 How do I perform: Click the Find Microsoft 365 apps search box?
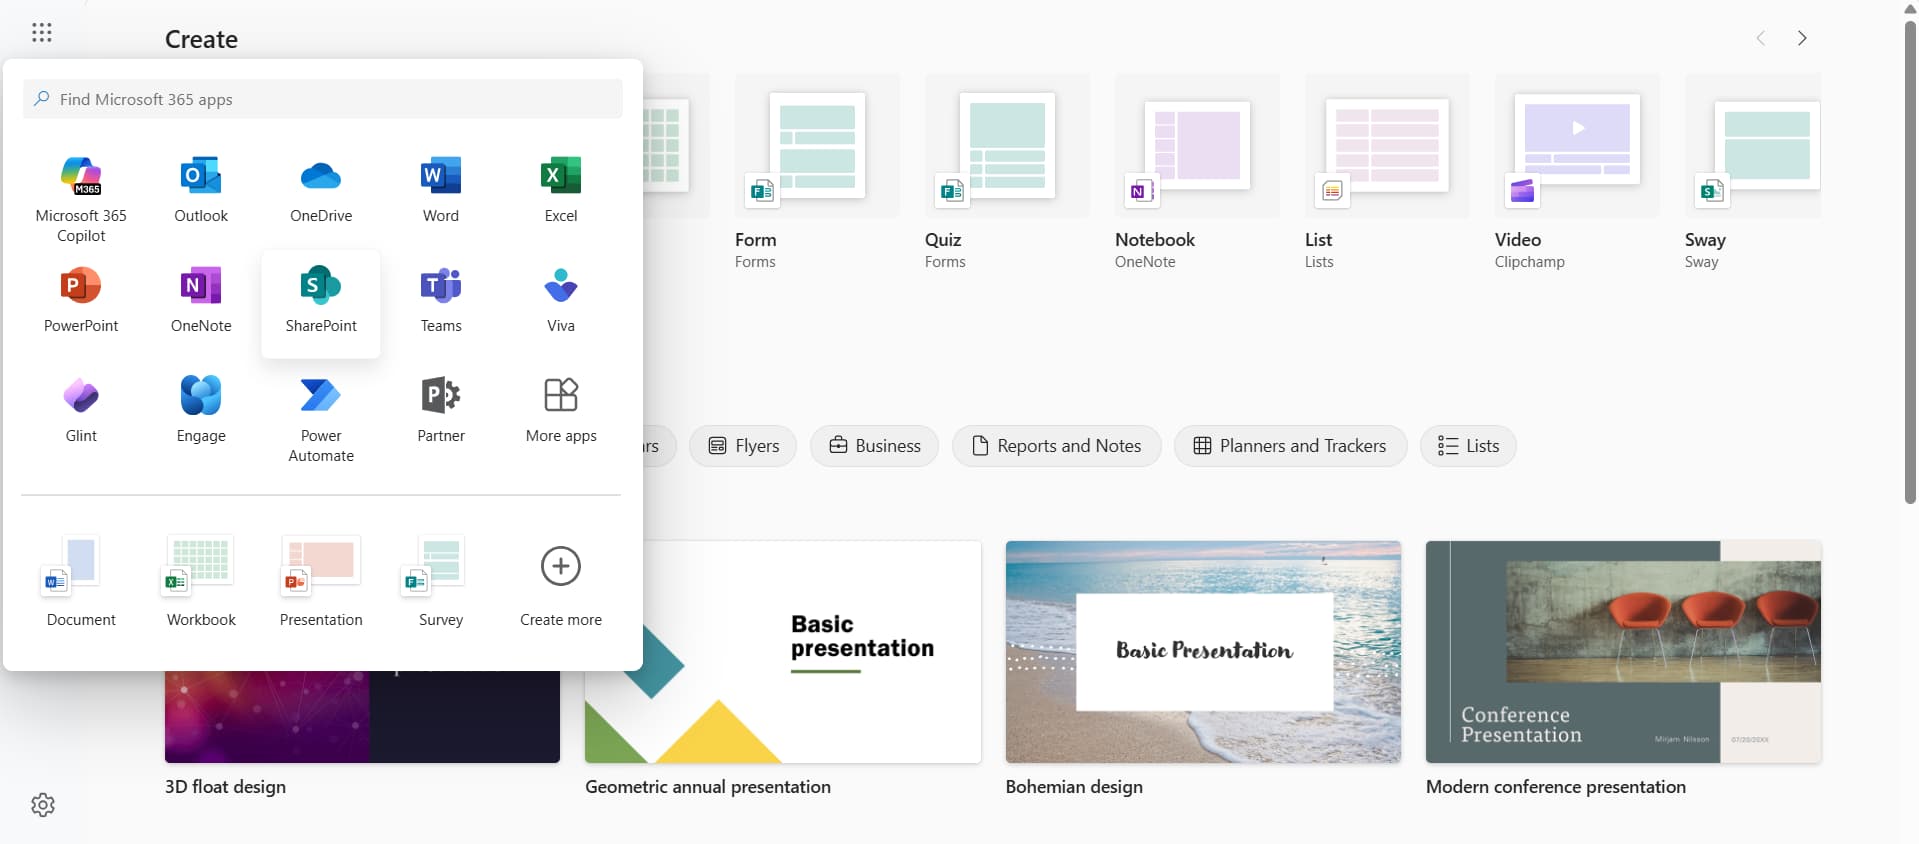tap(323, 99)
